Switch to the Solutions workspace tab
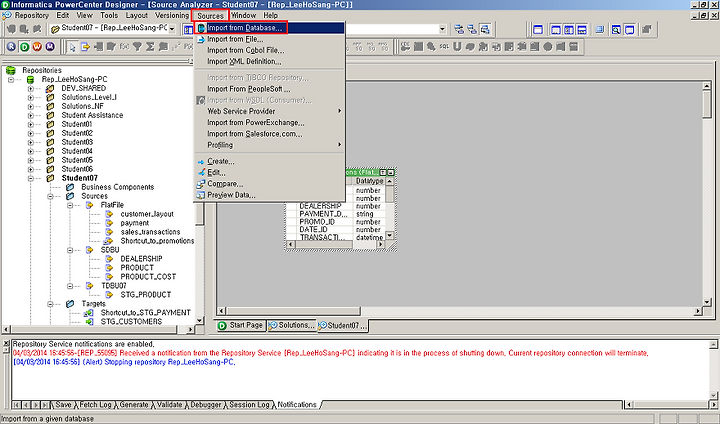 point(292,325)
